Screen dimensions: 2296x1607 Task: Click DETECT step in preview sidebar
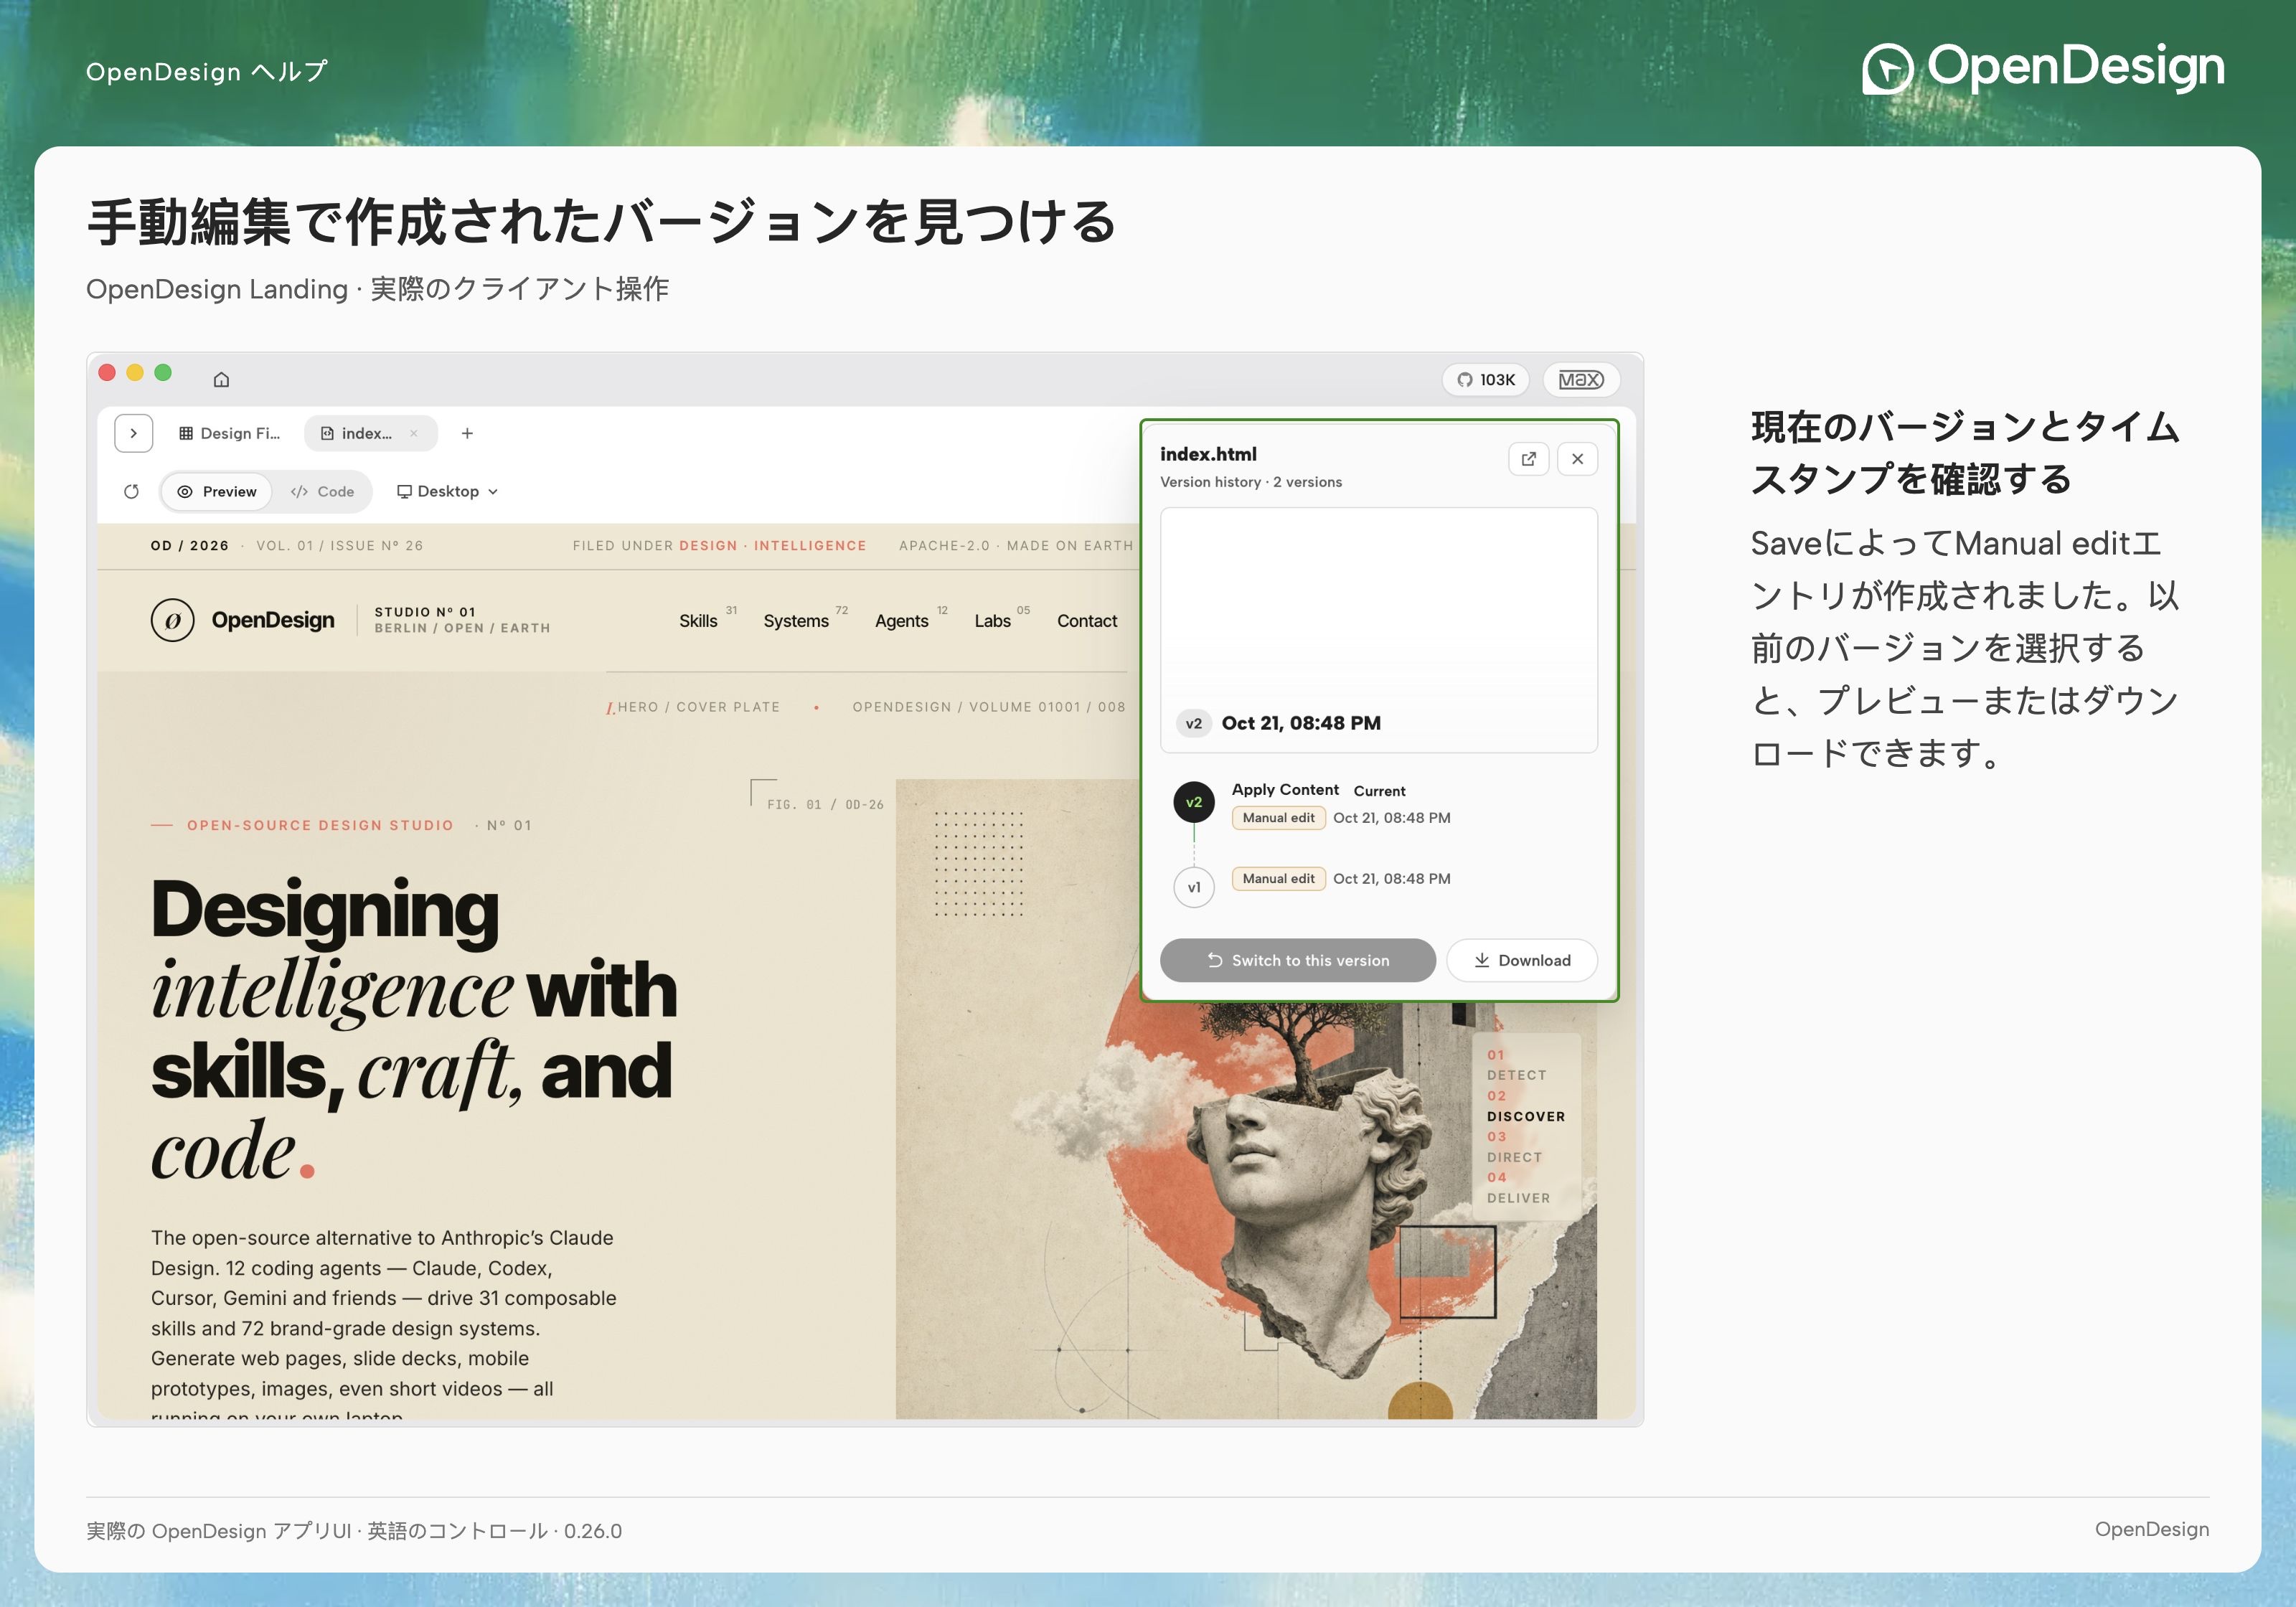pos(1516,1075)
